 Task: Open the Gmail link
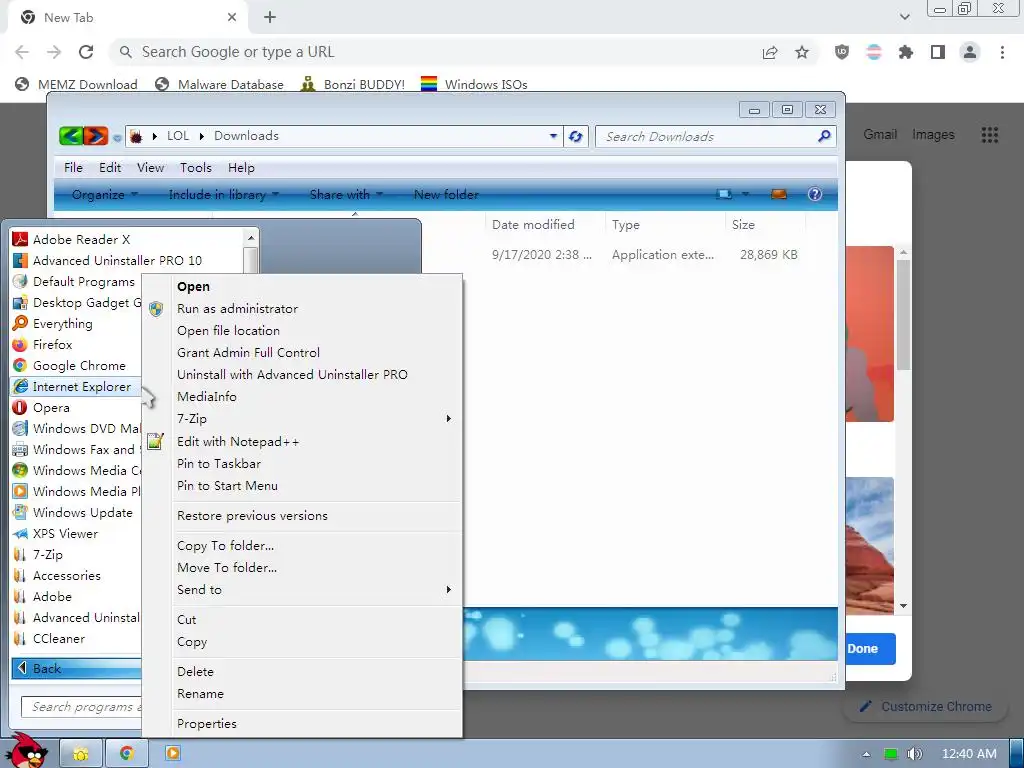880,135
